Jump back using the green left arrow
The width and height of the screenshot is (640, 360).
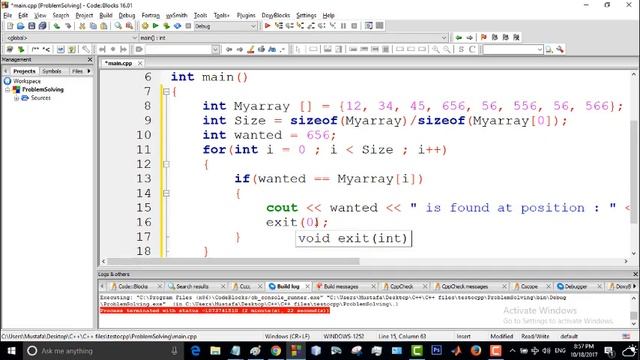click(459, 37)
